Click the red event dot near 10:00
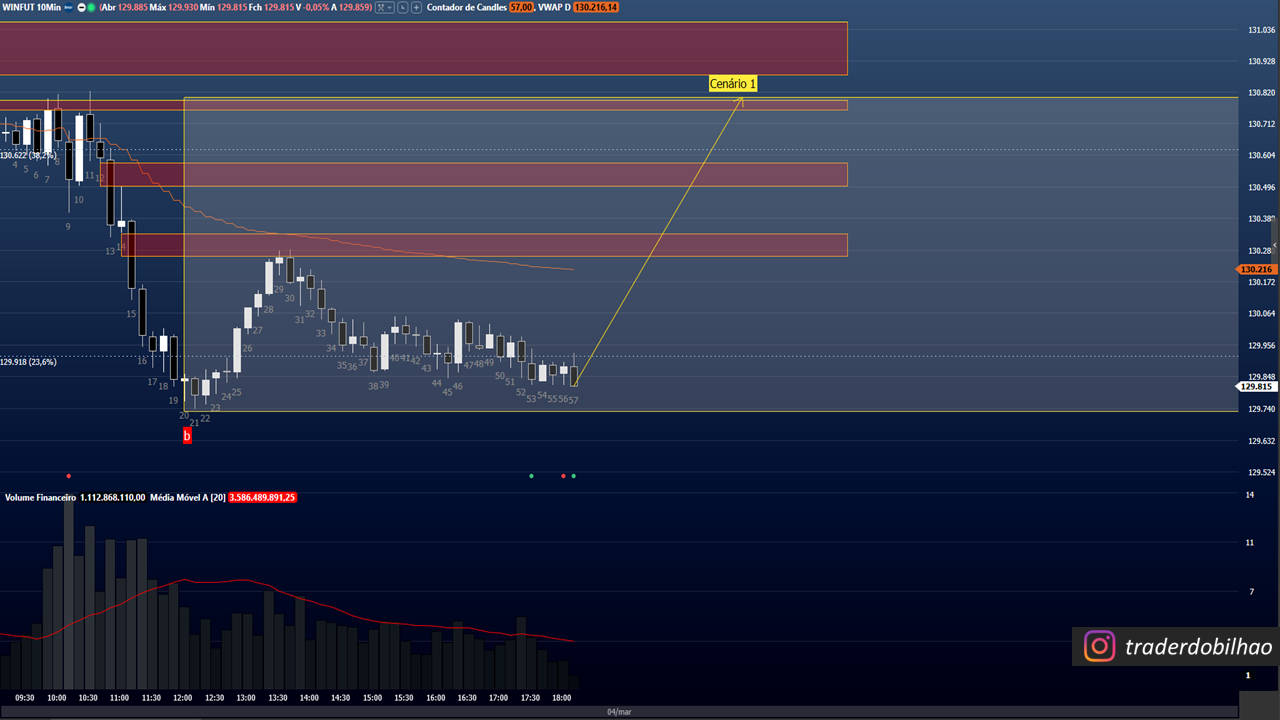Image resolution: width=1280 pixels, height=720 pixels. 68,476
